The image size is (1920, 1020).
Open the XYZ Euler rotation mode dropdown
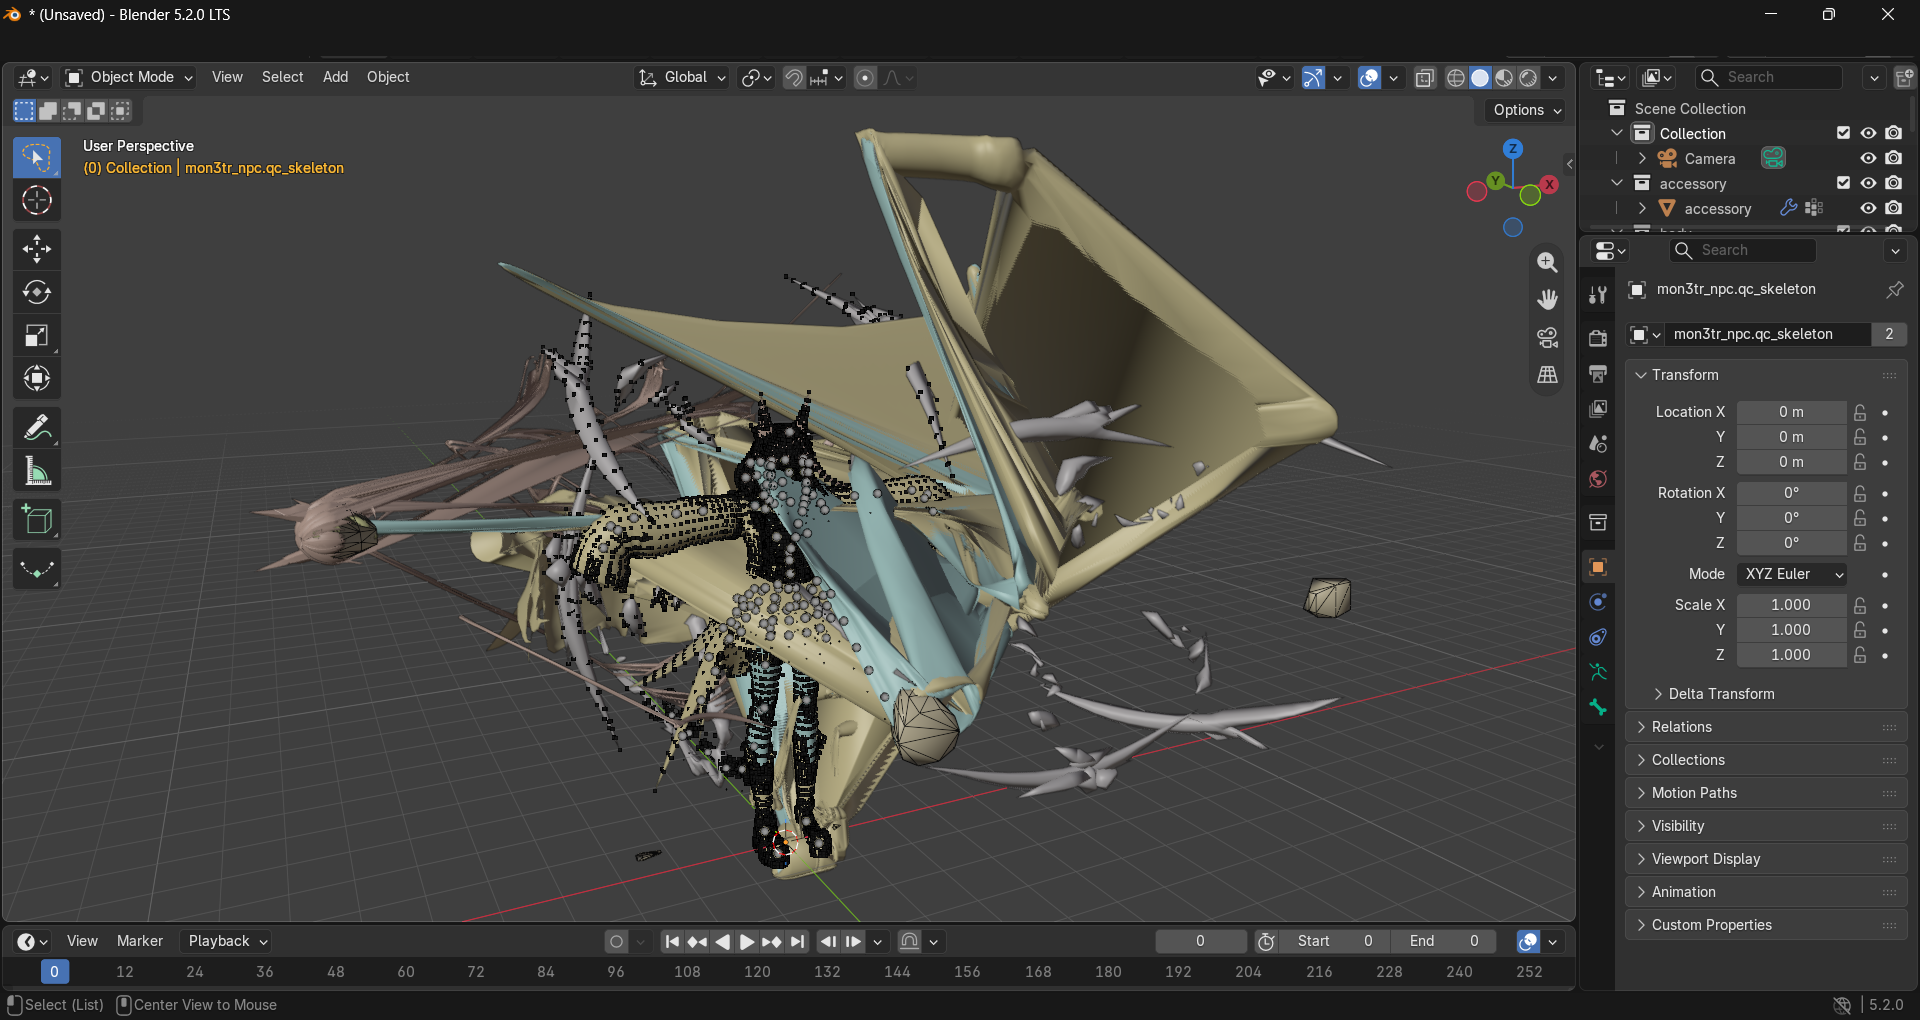tap(1793, 574)
